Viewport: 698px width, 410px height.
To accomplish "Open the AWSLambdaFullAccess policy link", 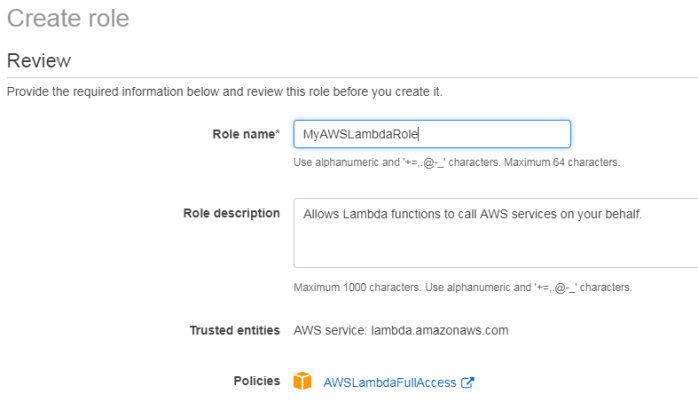I will pyautogui.click(x=389, y=382).
